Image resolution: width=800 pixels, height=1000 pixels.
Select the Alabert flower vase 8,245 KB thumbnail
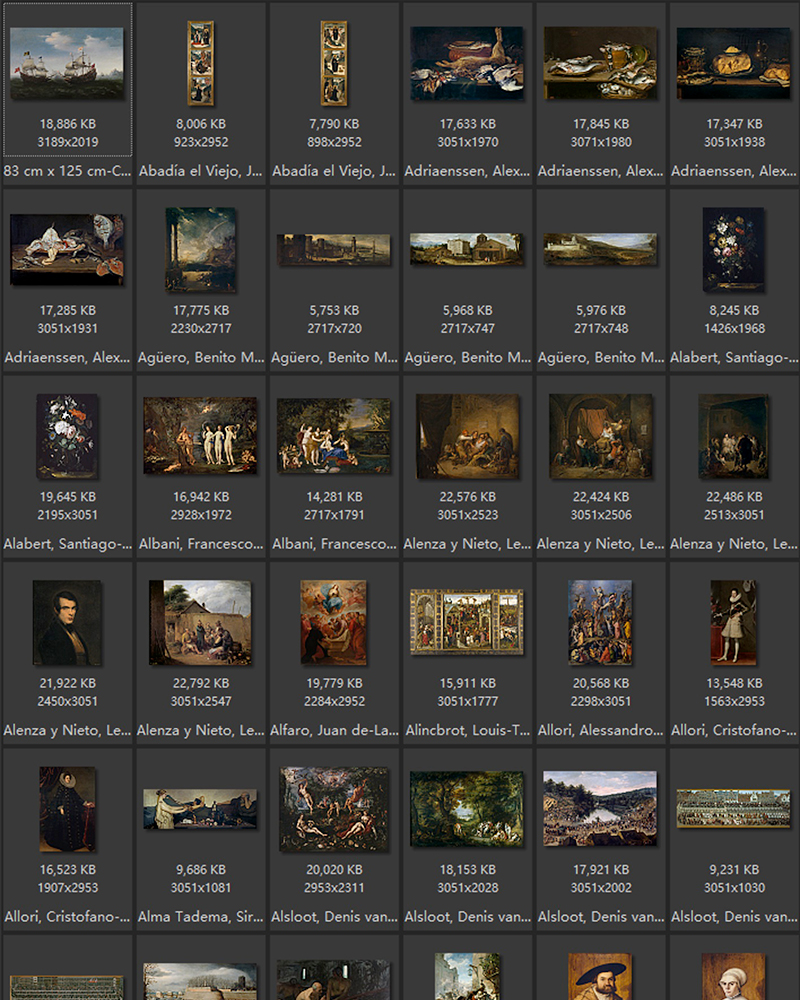(733, 250)
